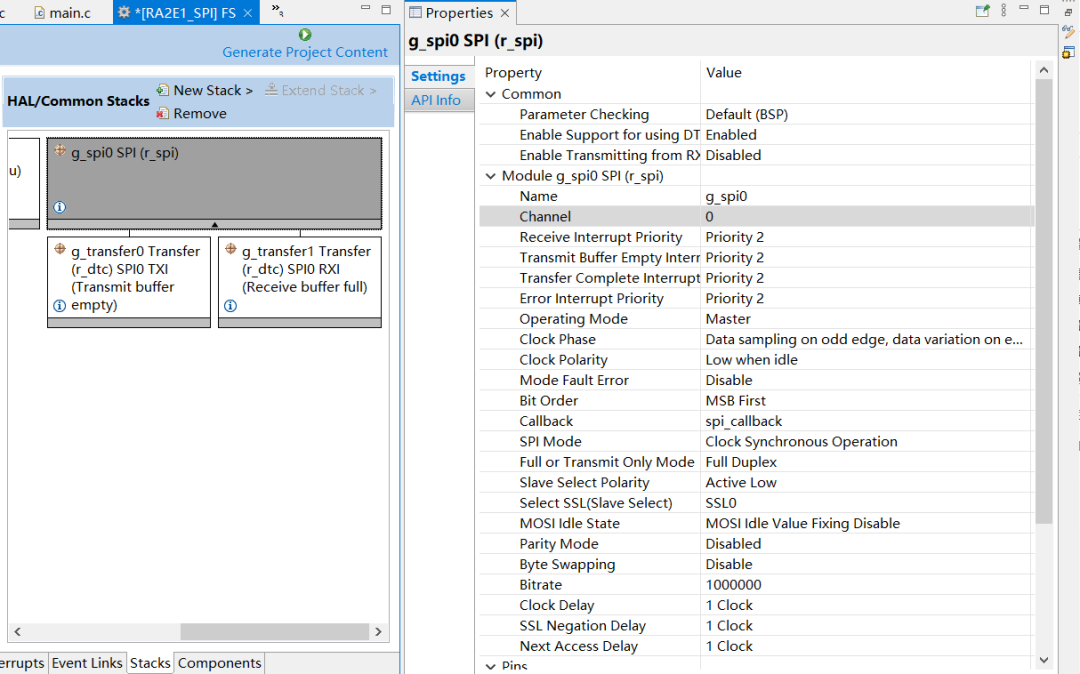Collapse the Module g_spi0 SPI group
This screenshot has height=674, width=1080.
pyautogui.click(x=491, y=176)
